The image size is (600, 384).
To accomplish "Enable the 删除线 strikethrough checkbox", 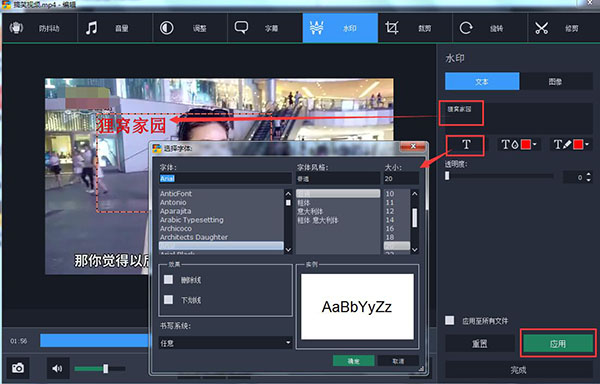I will click(168, 280).
